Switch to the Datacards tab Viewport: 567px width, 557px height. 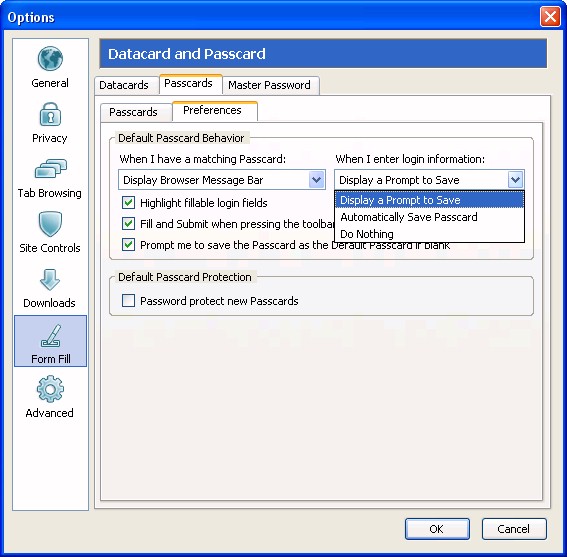click(x=124, y=85)
